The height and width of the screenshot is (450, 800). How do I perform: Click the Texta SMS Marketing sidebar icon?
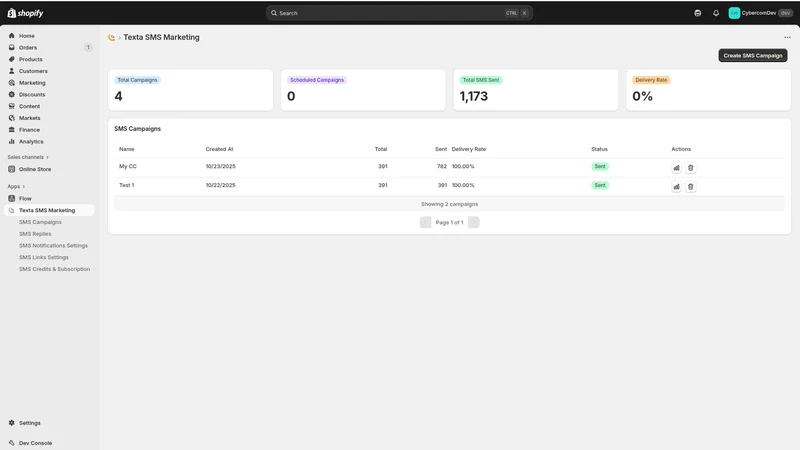[x=12, y=210]
